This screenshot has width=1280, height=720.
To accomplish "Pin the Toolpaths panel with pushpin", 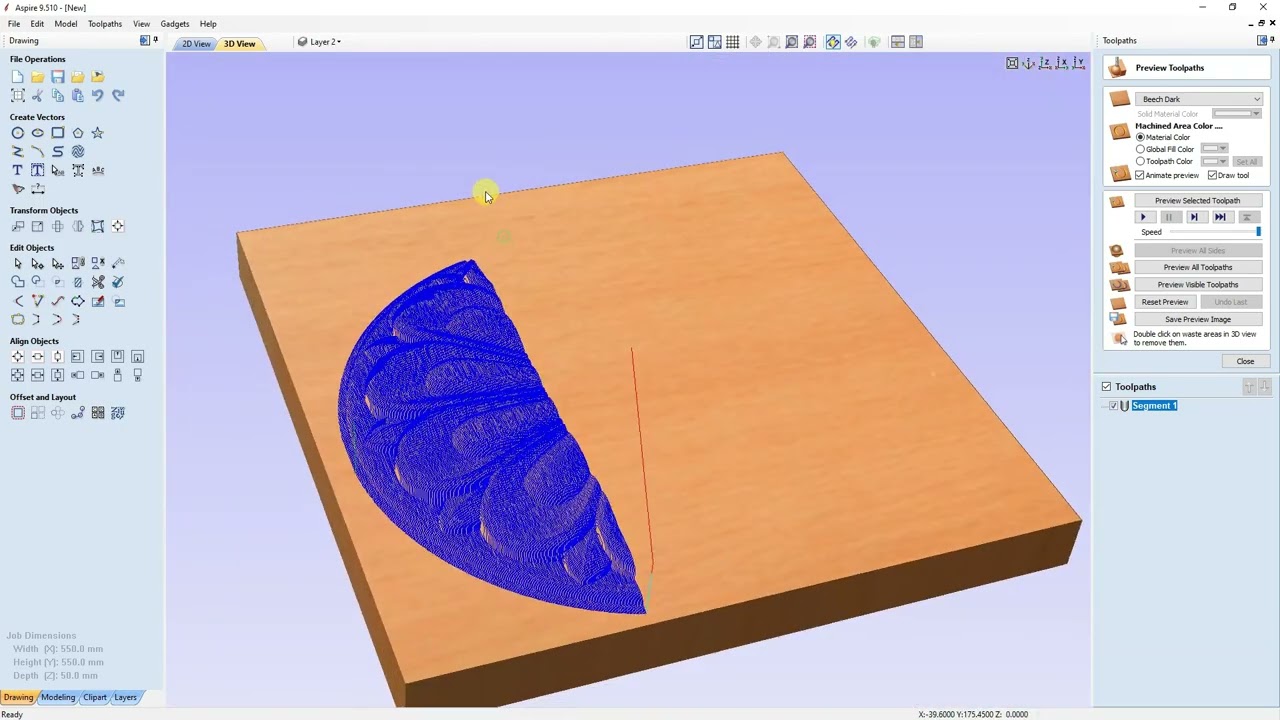I will pyautogui.click(x=1272, y=41).
